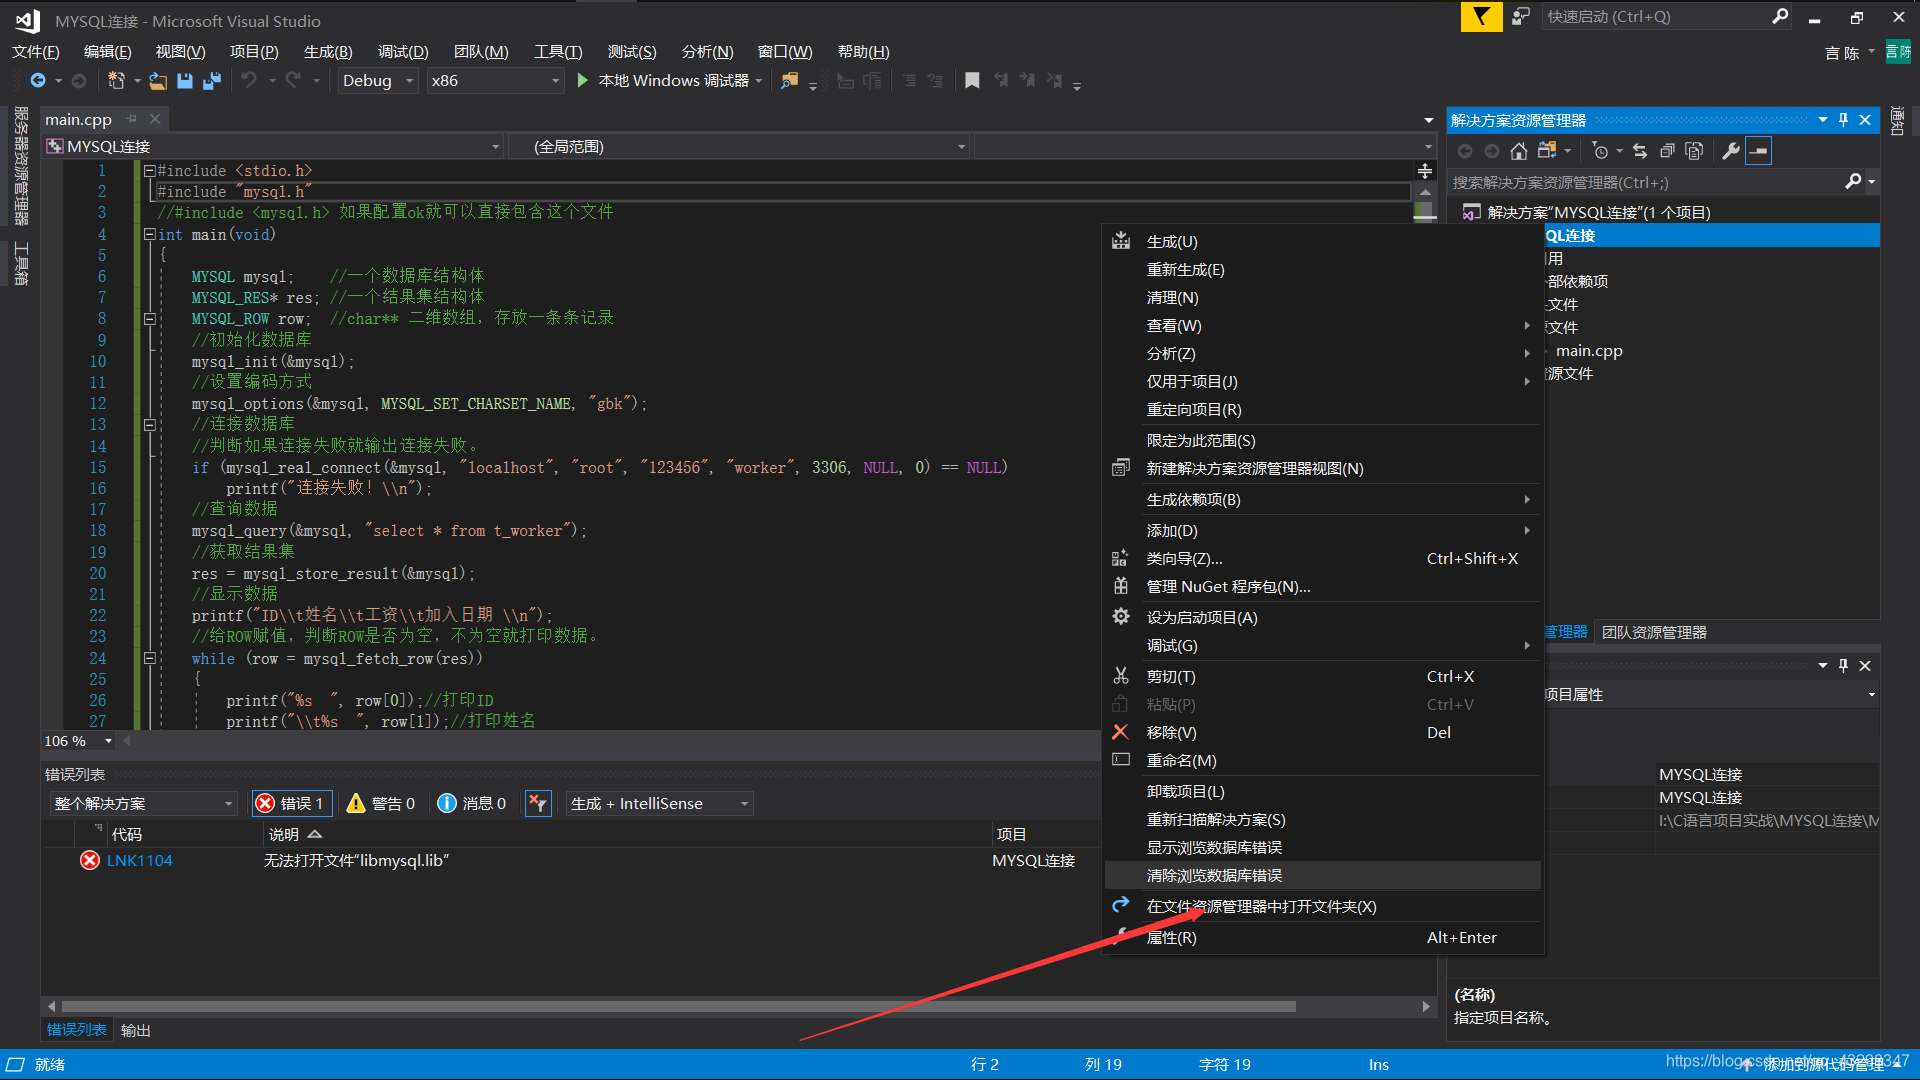Click the New Project toolbar icon
This screenshot has width=1920, height=1080.
(x=116, y=81)
